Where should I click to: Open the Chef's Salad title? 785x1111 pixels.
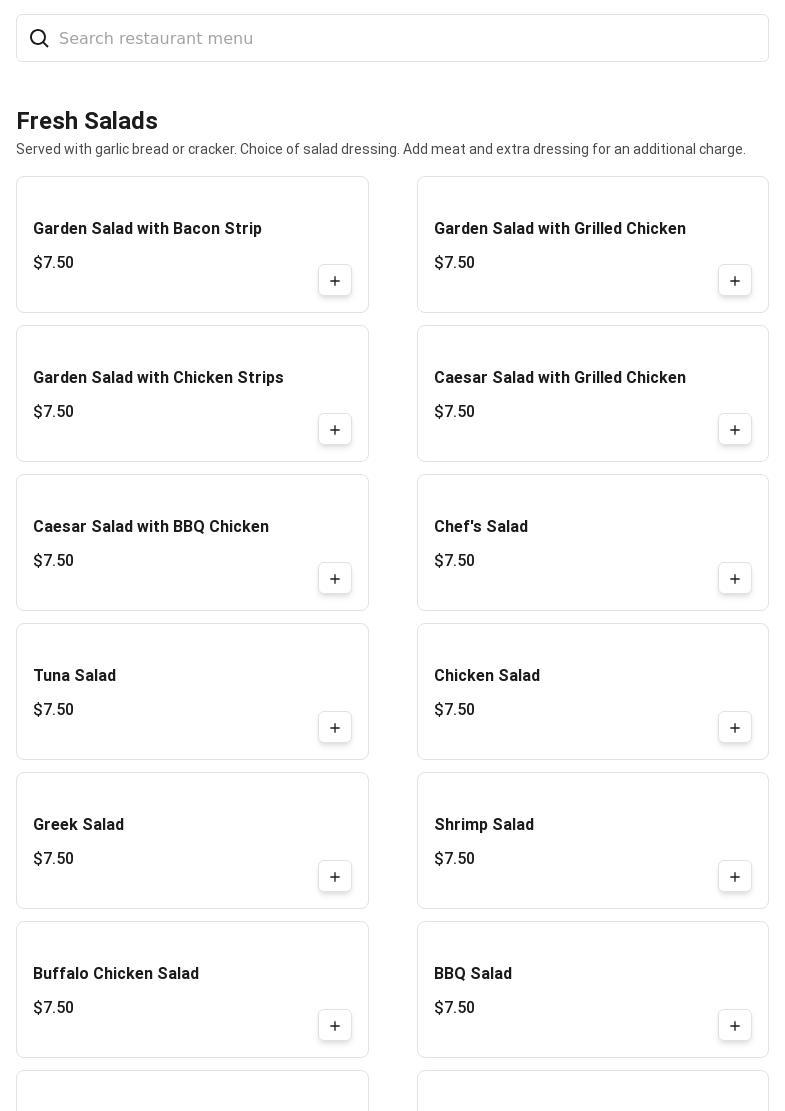point(481,527)
